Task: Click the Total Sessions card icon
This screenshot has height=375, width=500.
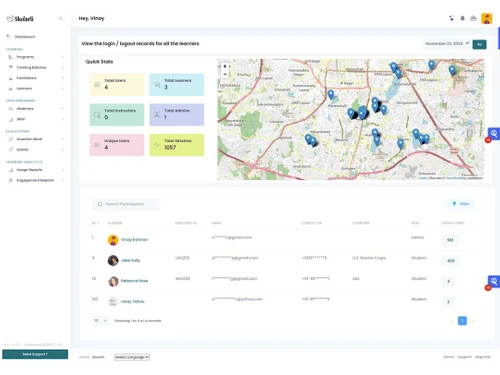Action: 157,145
